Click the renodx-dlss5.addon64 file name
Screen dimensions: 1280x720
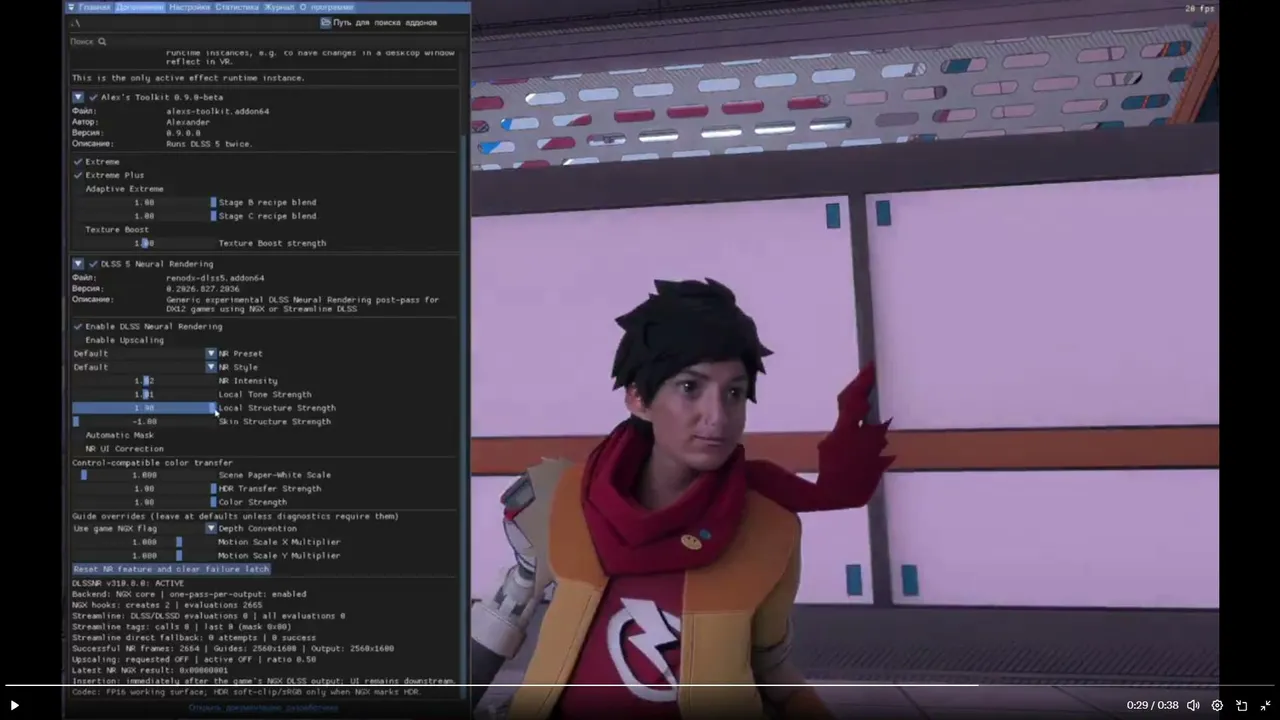[215, 278]
